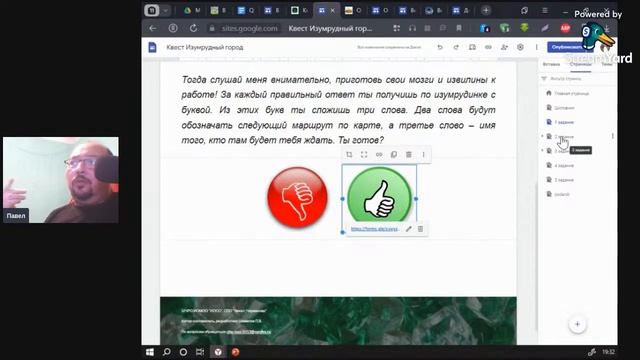Screen dimensions: 640x360
Task: Select the second page under Главная страница
Action: (x=564, y=108)
